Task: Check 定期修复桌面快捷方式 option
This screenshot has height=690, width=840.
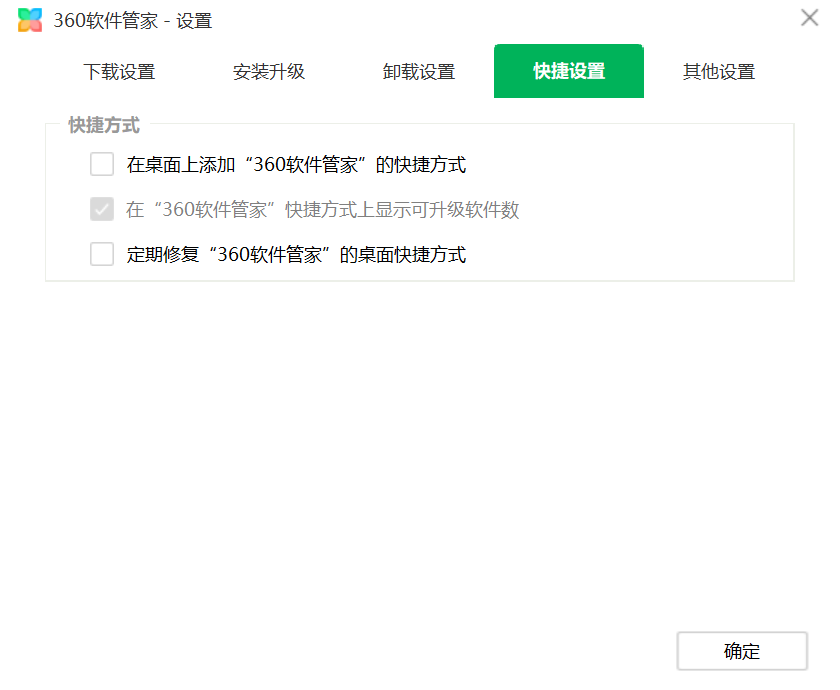Action: click(102, 254)
